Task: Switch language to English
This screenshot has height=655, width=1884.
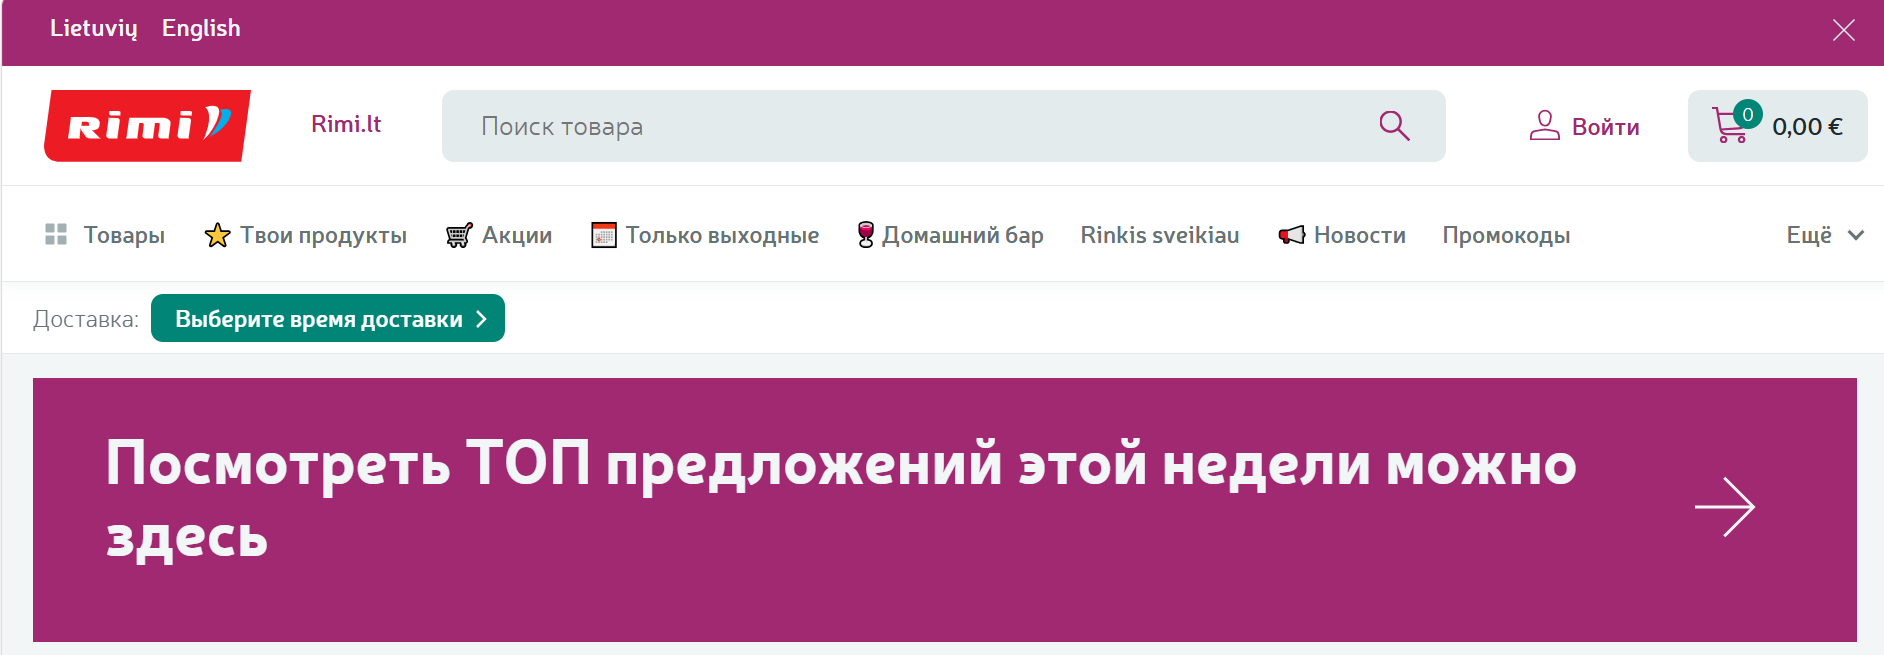Action: 201,28
